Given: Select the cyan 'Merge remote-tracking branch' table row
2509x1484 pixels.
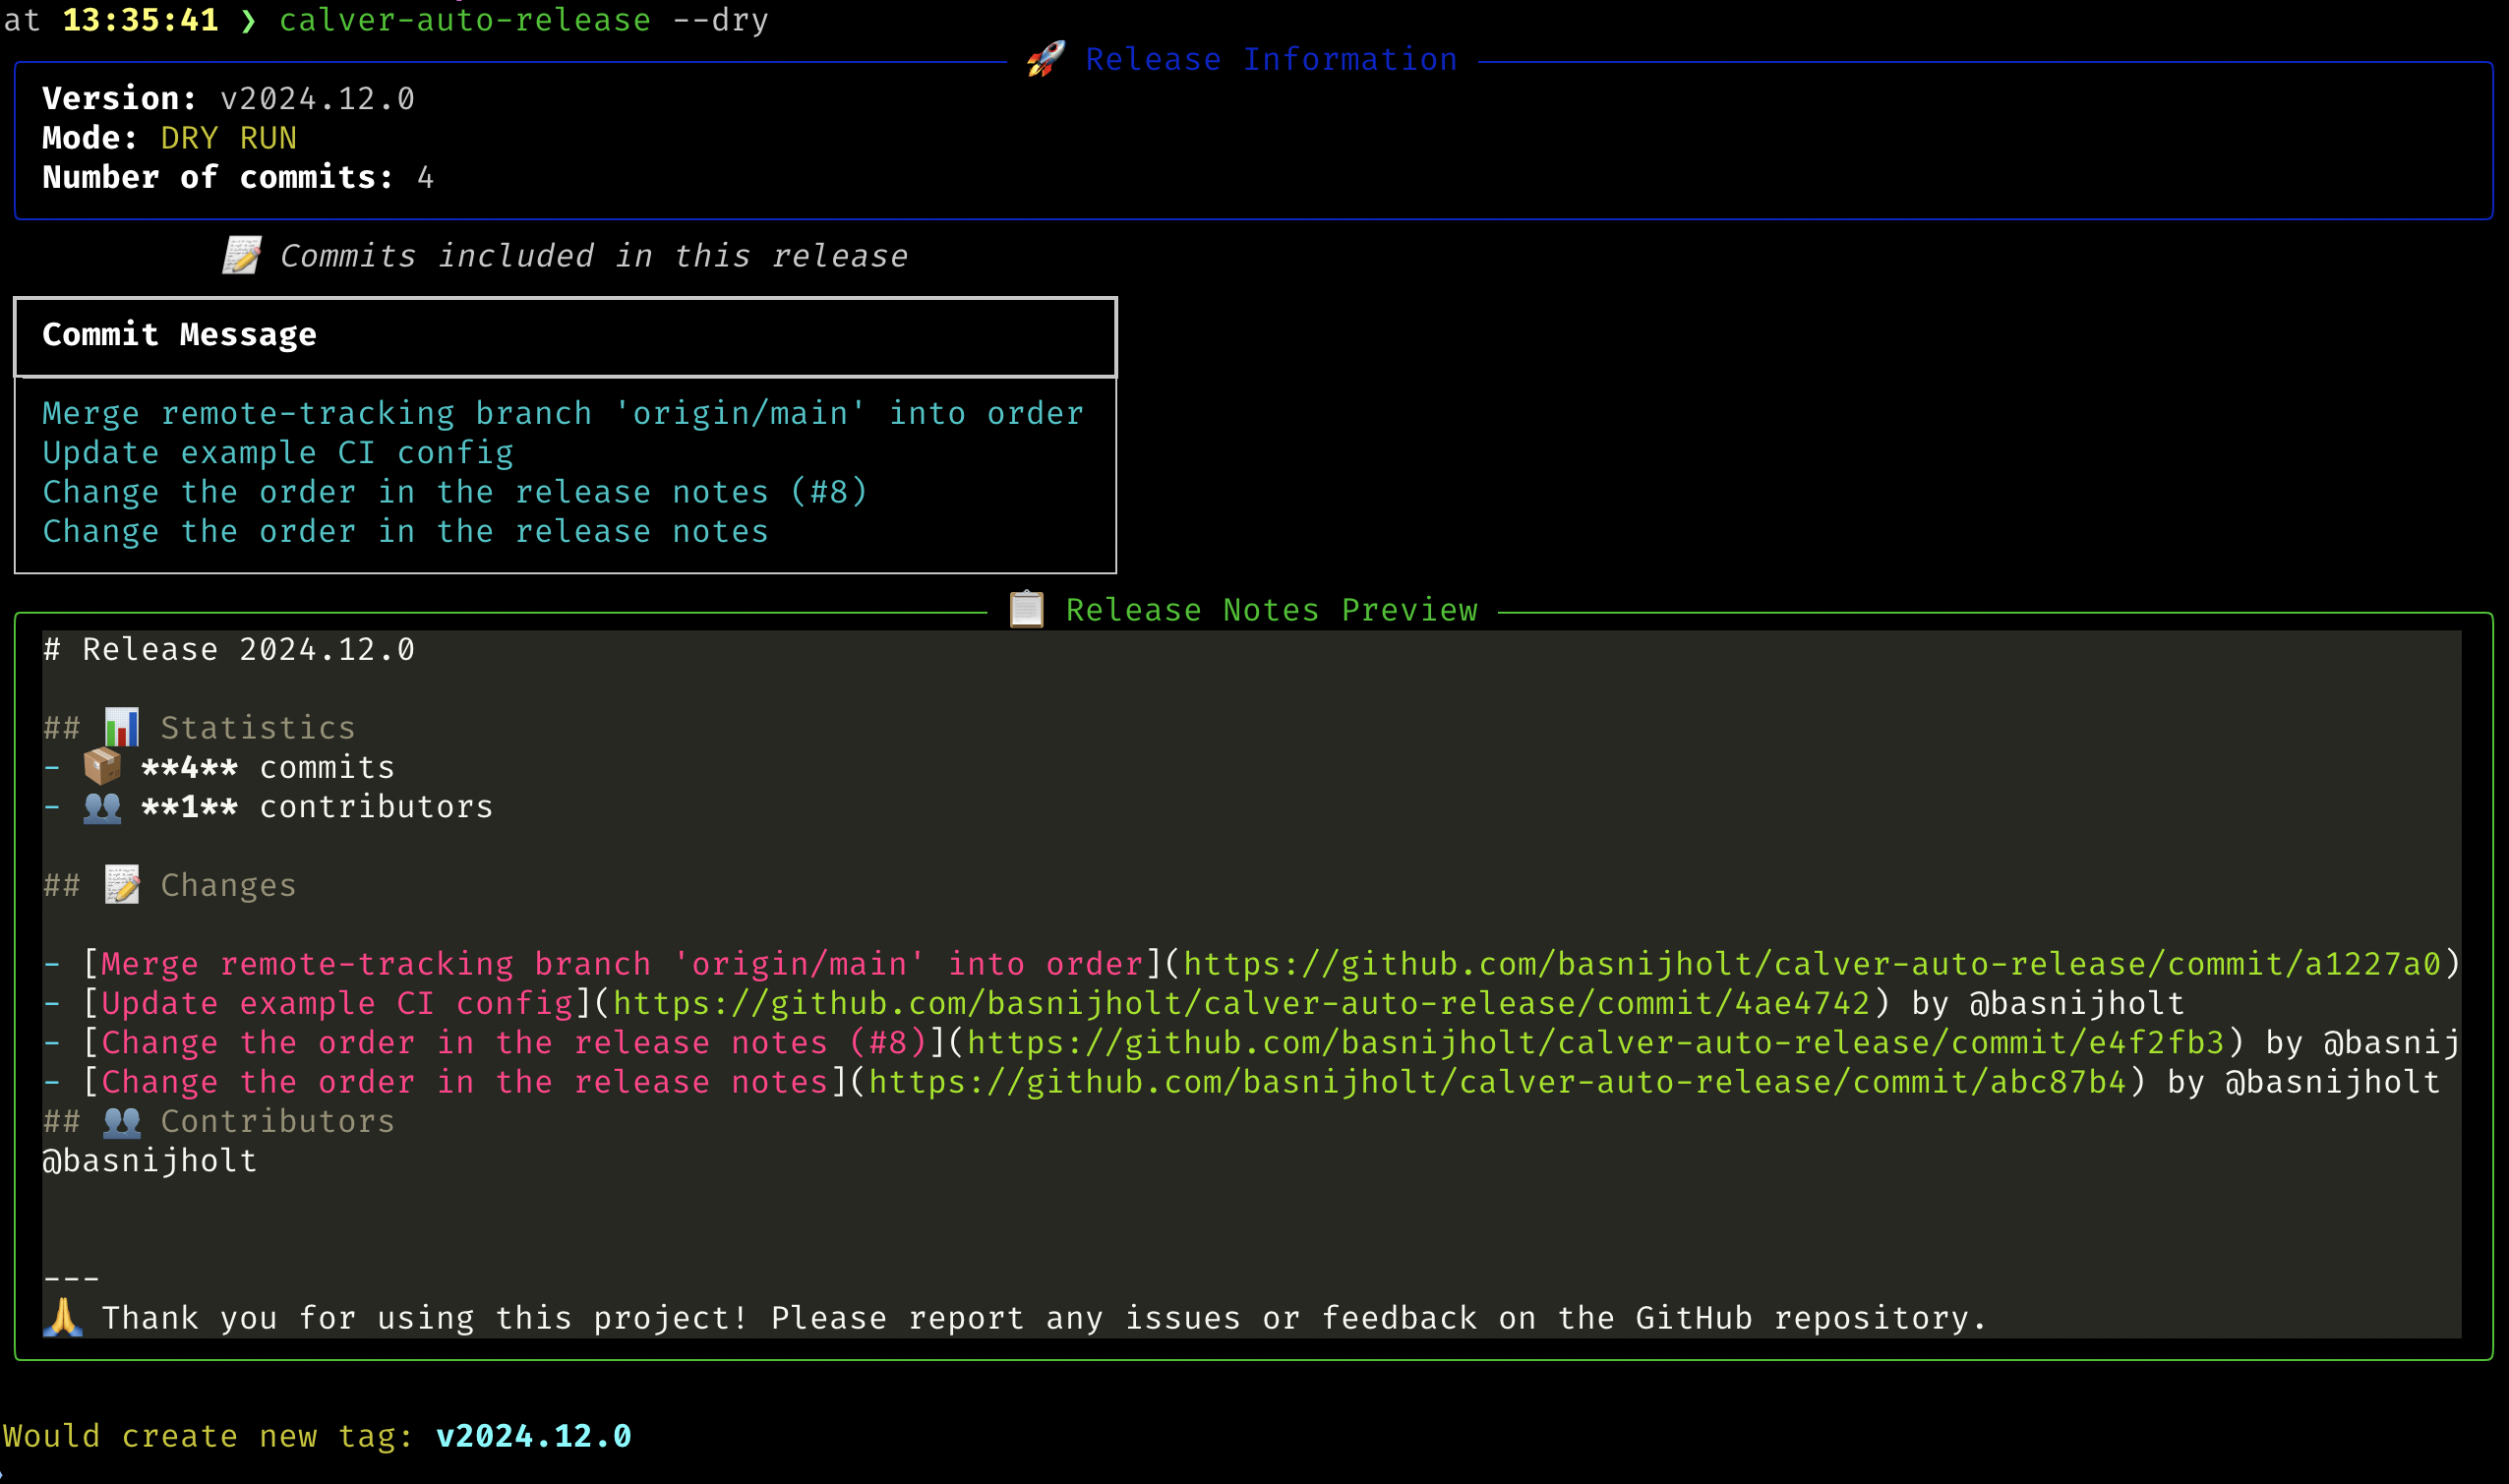Looking at the screenshot, I should (563, 413).
